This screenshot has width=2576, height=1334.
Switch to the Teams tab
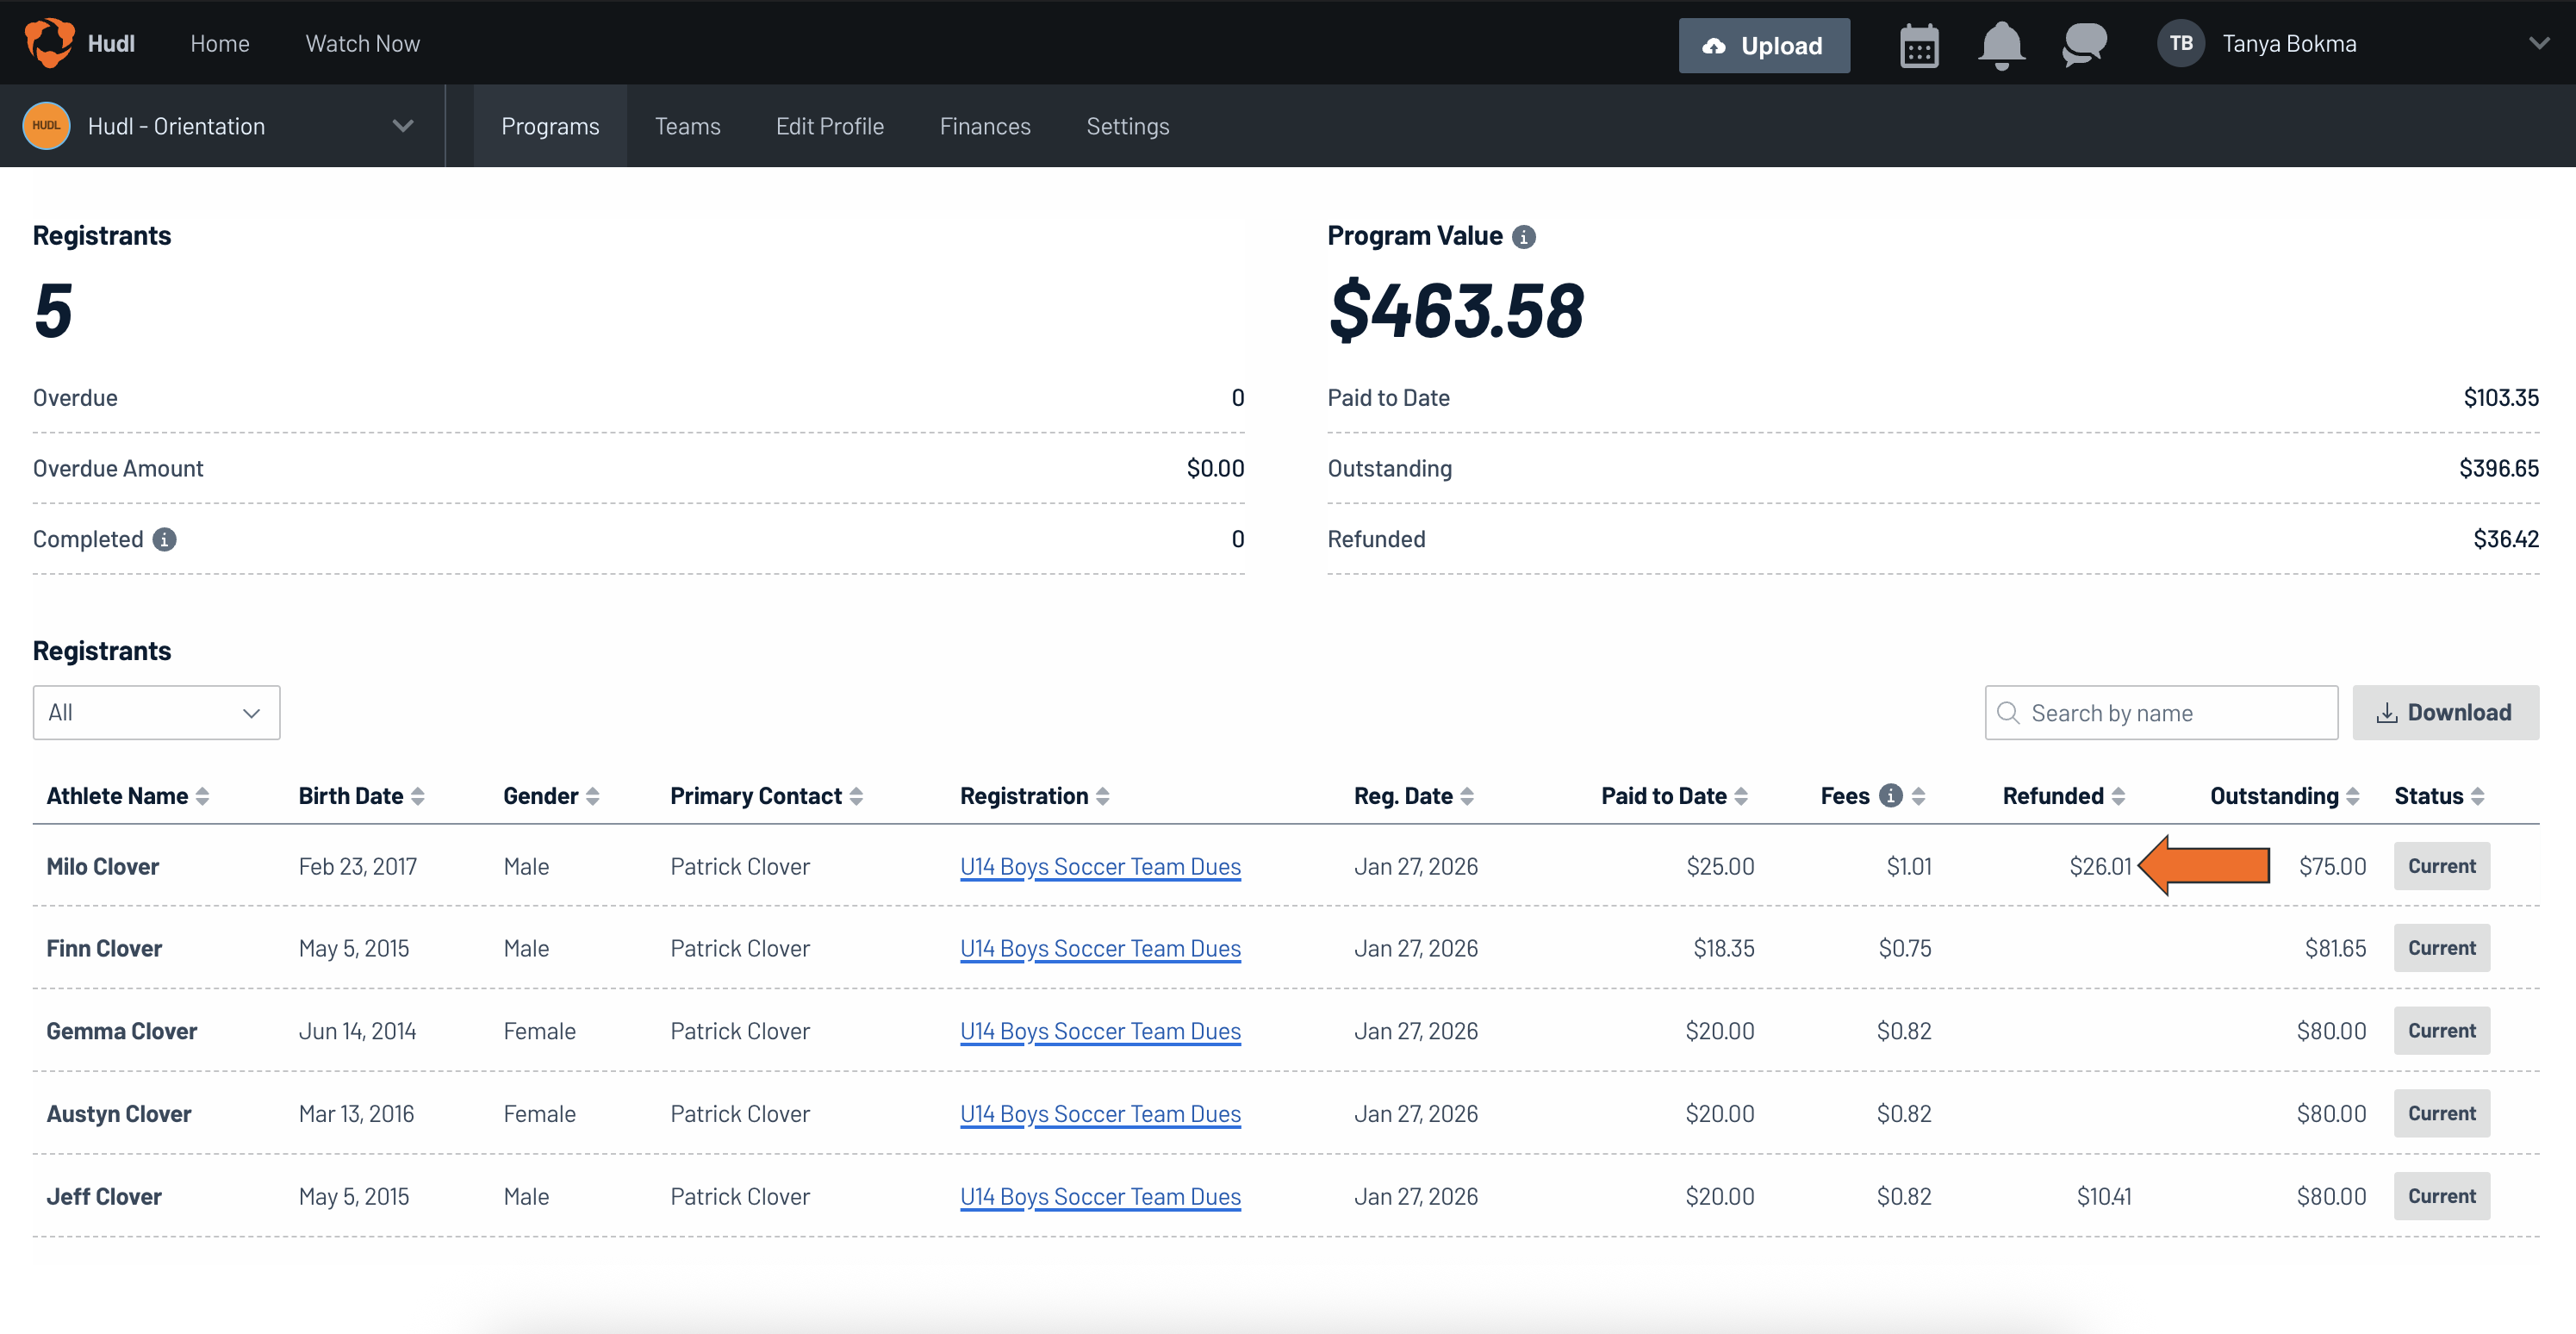point(687,126)
